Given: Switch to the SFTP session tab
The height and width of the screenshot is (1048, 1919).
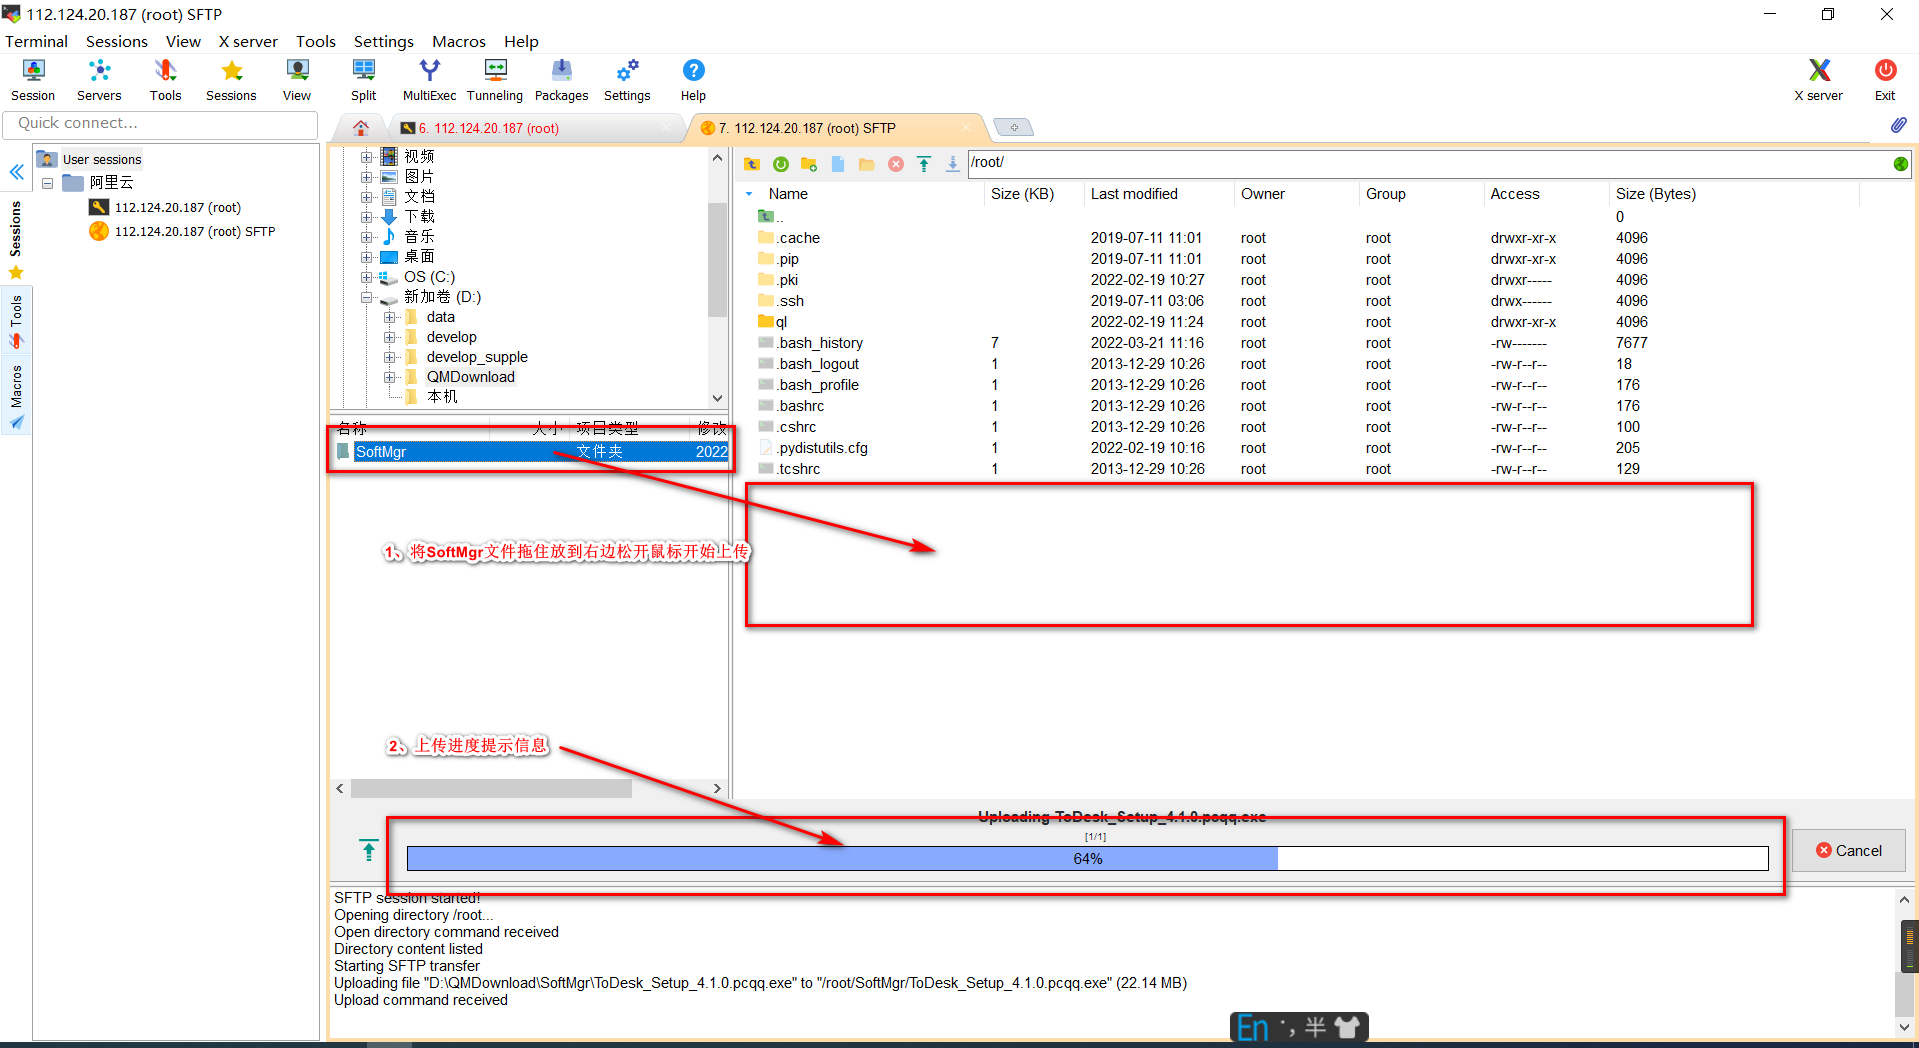Looking at the screenshot, I should [800, 128].
